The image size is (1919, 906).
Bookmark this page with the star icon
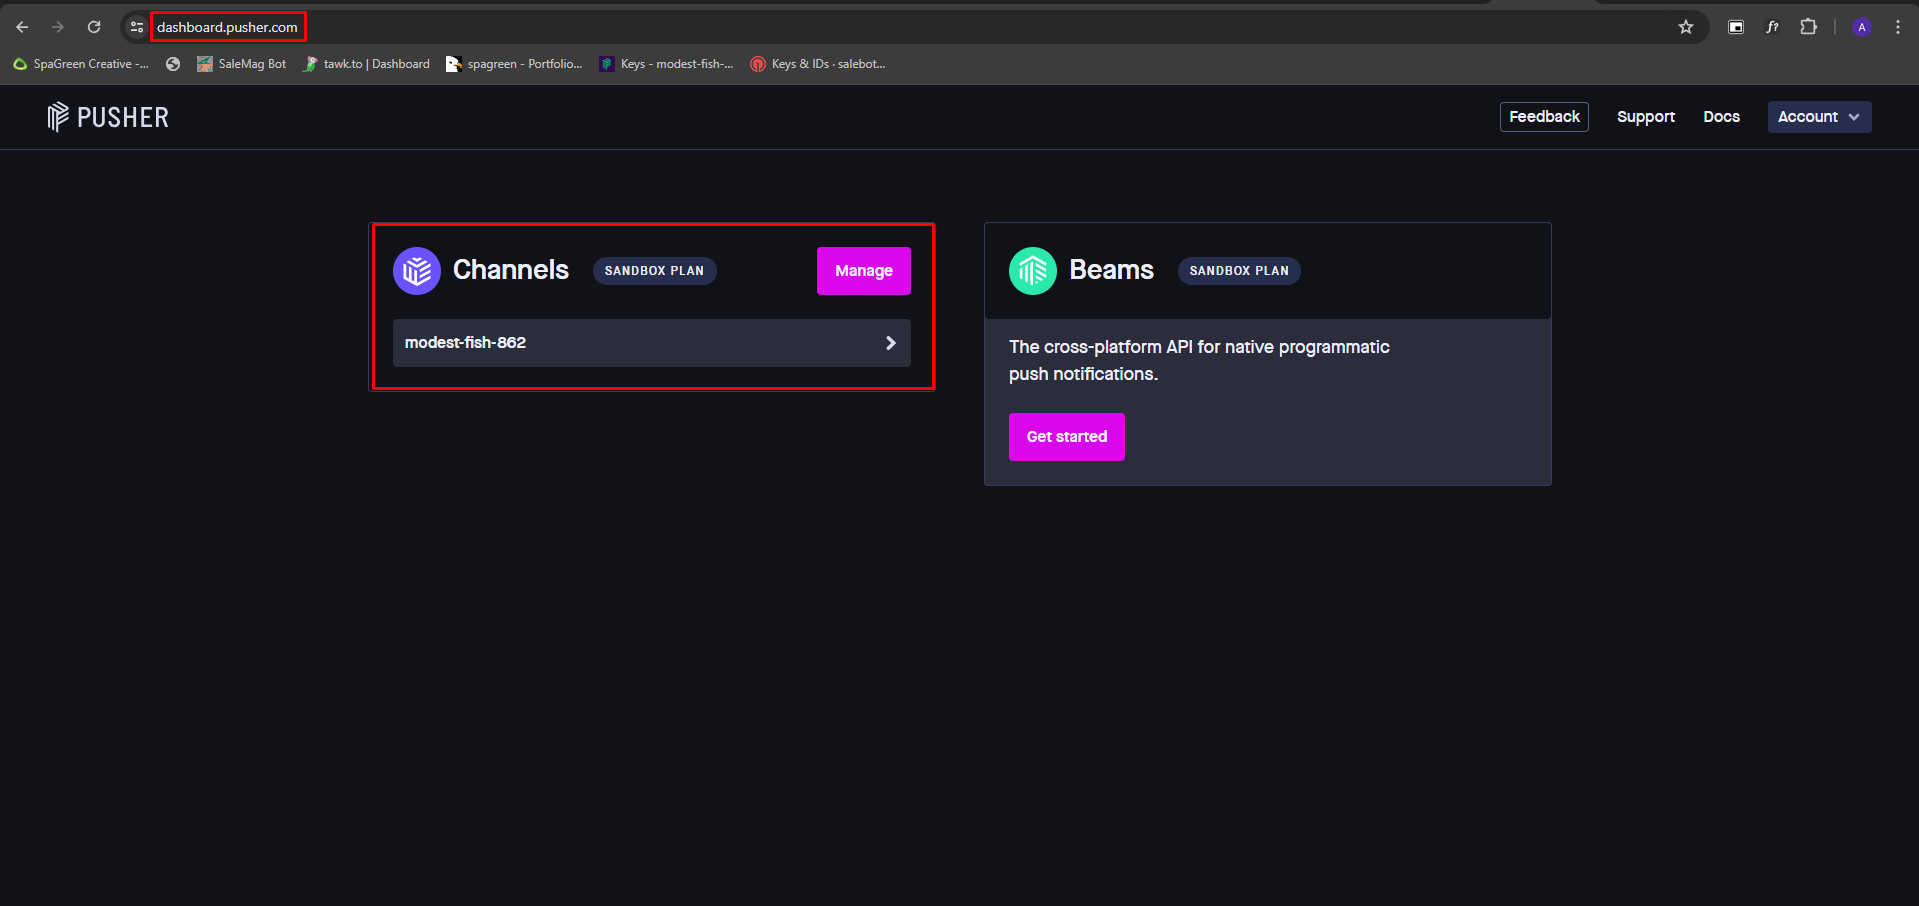tap(1686, 27)
